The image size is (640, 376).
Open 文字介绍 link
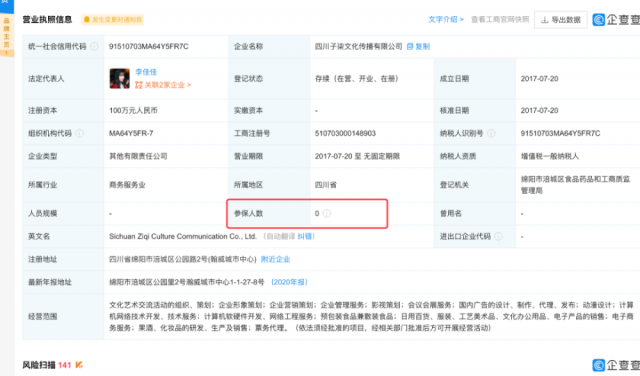pyautogui.click(x=446, y=20)
